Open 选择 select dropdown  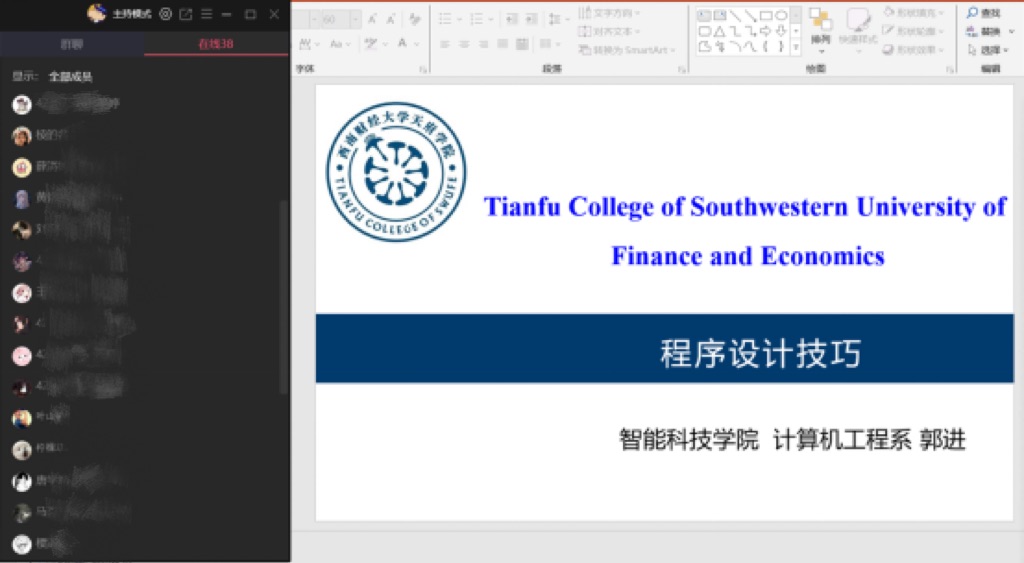coord(988,50)
